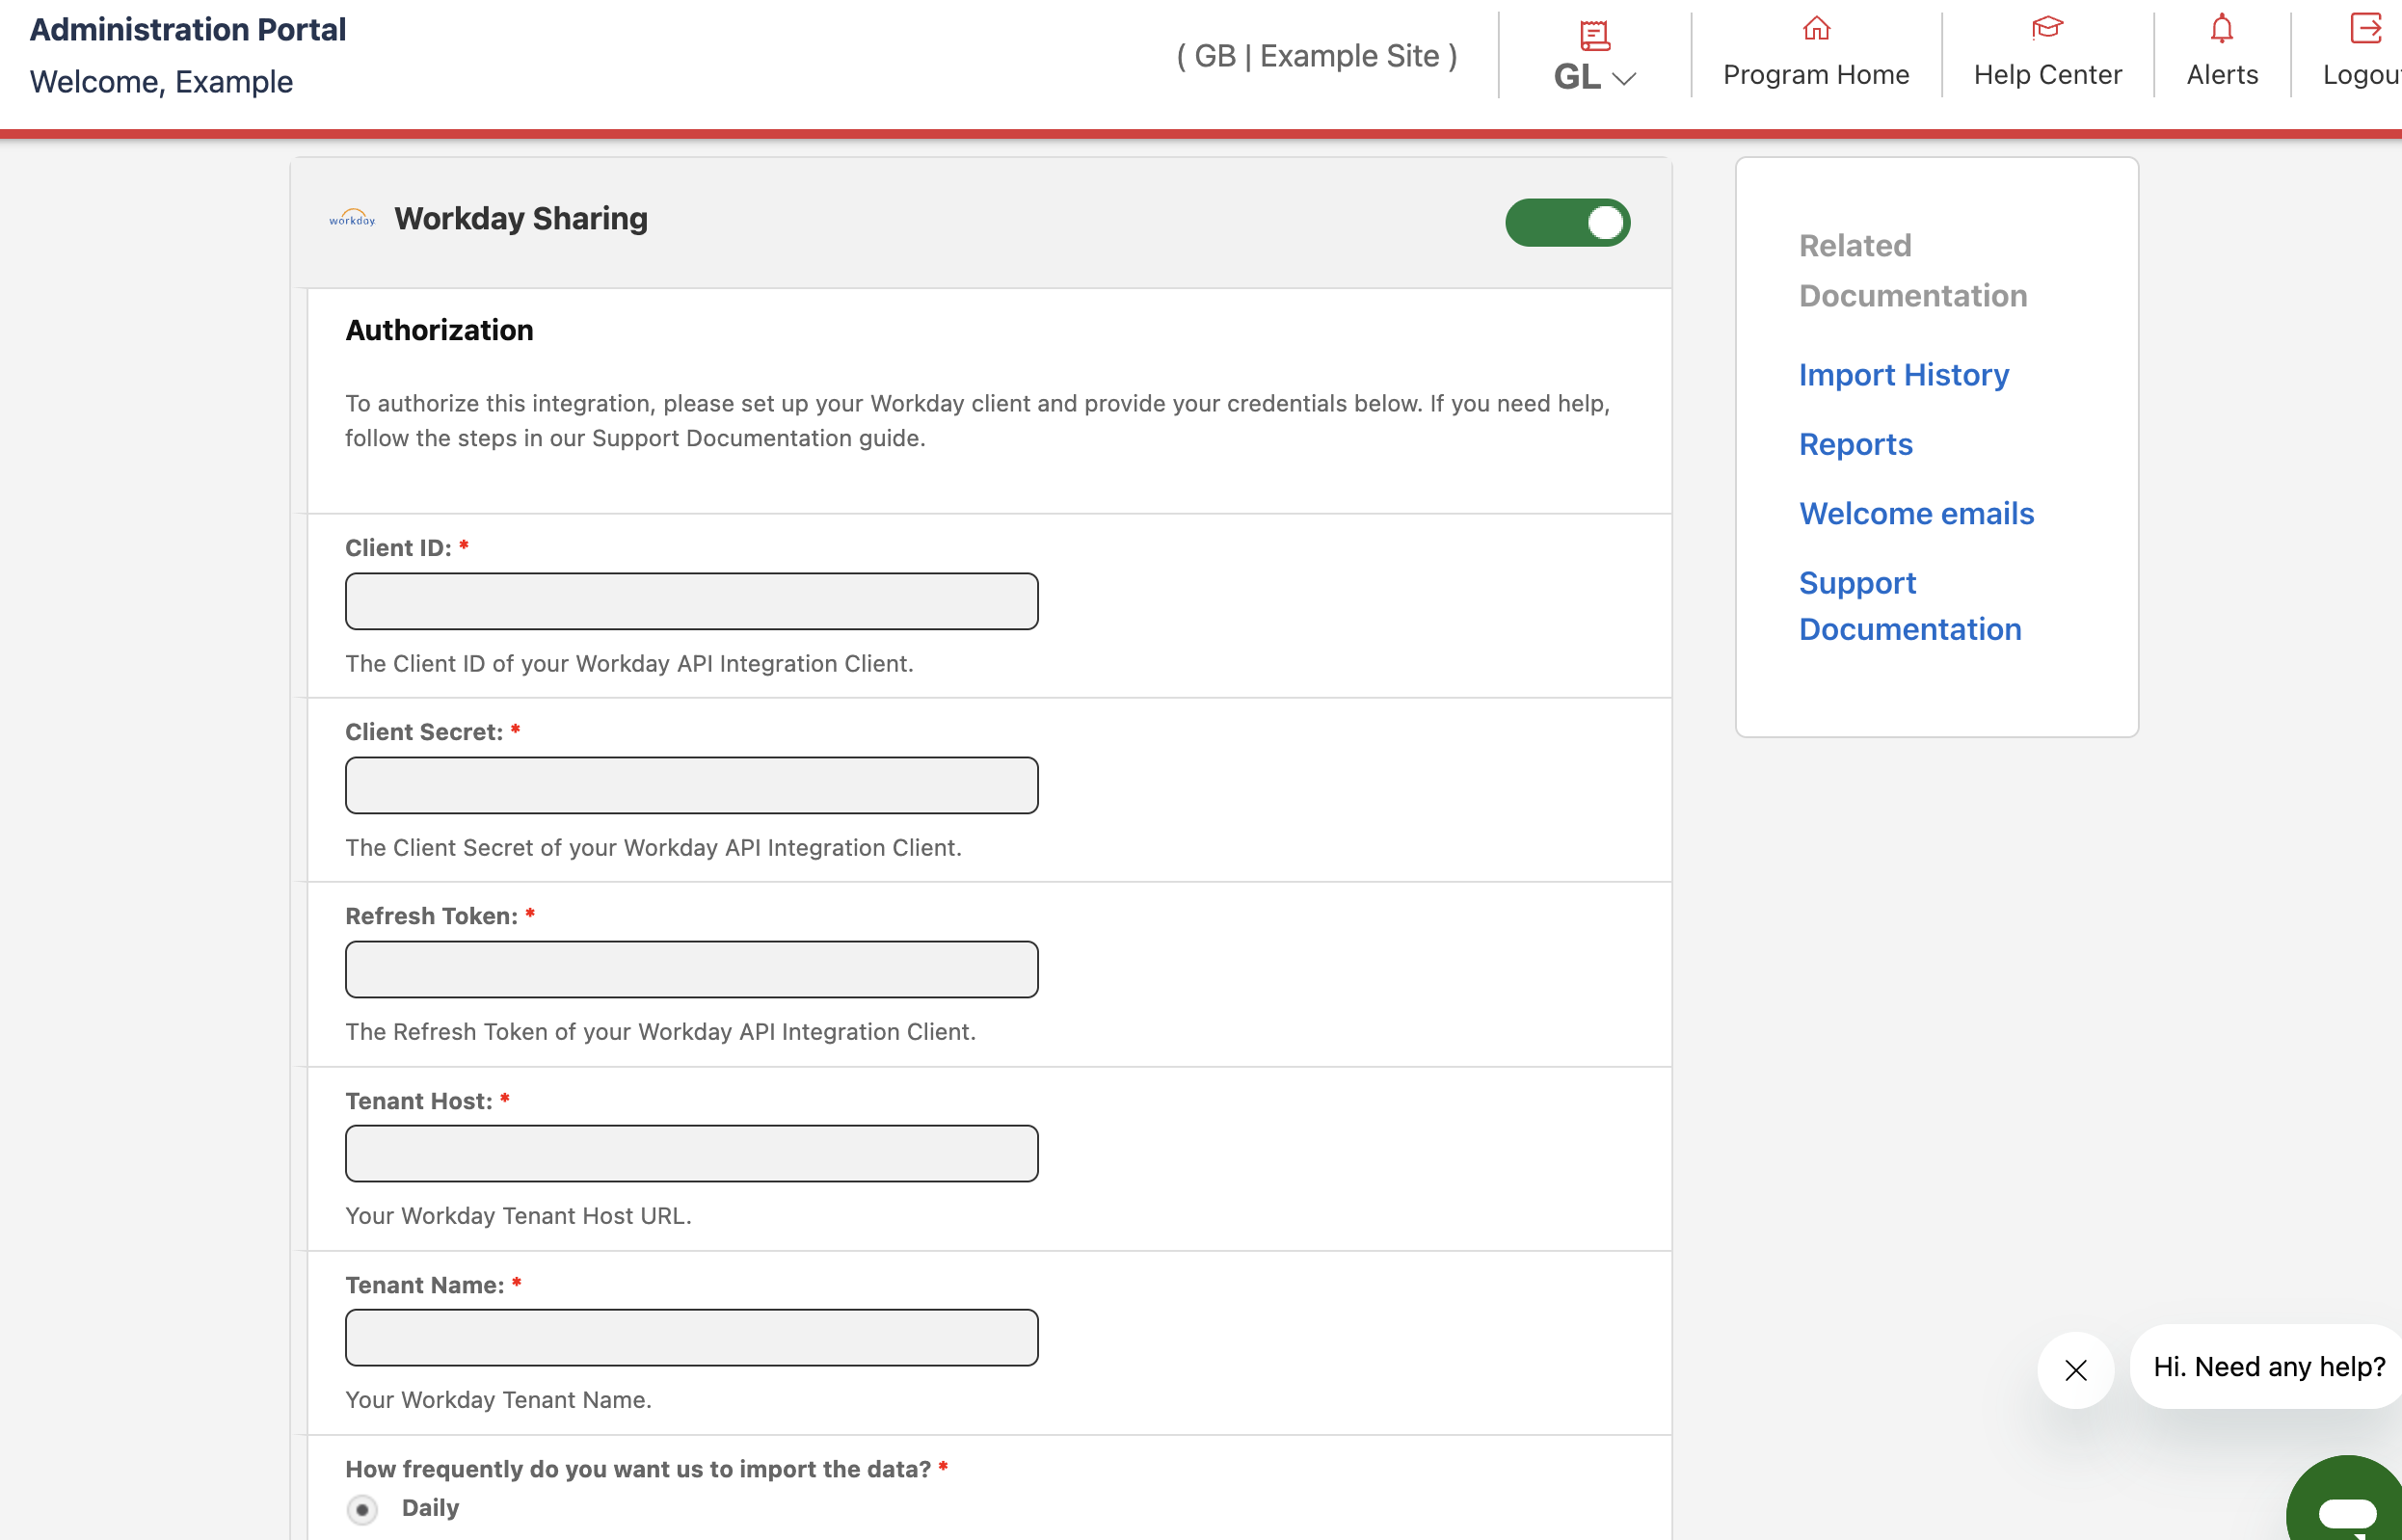Click the Program Home house icon
The image size is (2402, 1540).
pyautogui.click(x=1816, y=28)
